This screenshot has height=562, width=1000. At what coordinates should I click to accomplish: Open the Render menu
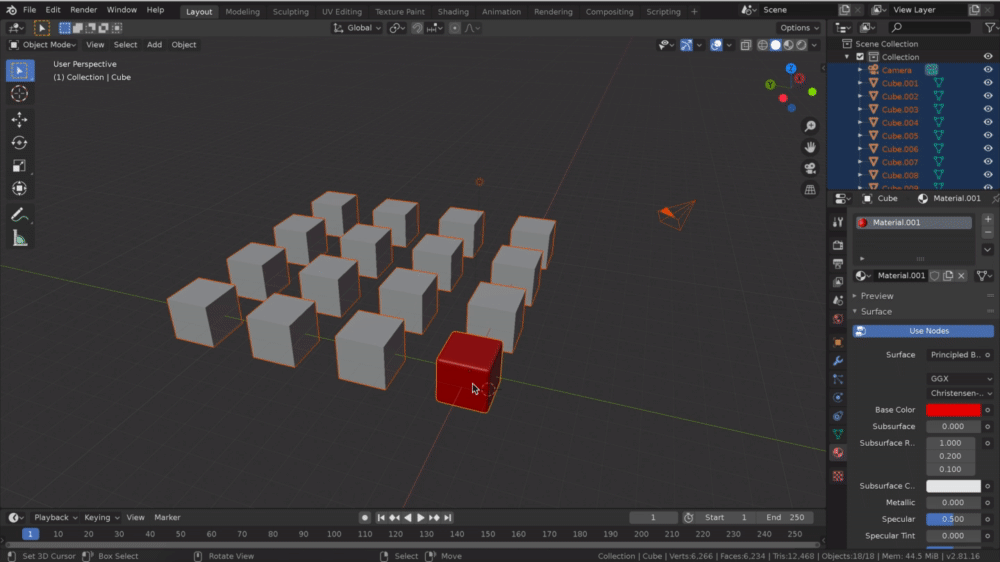(x=84, y=10)
